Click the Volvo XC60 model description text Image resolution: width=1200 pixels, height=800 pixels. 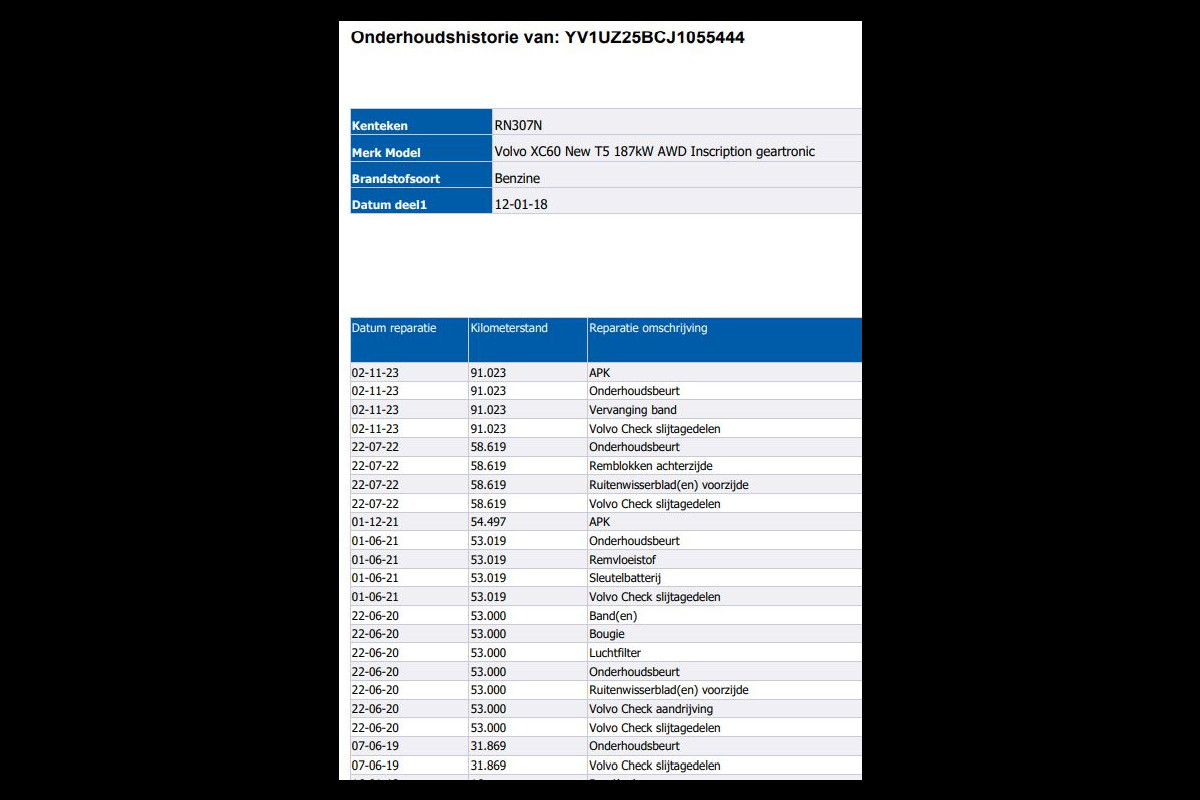click(x=654, y=152)
